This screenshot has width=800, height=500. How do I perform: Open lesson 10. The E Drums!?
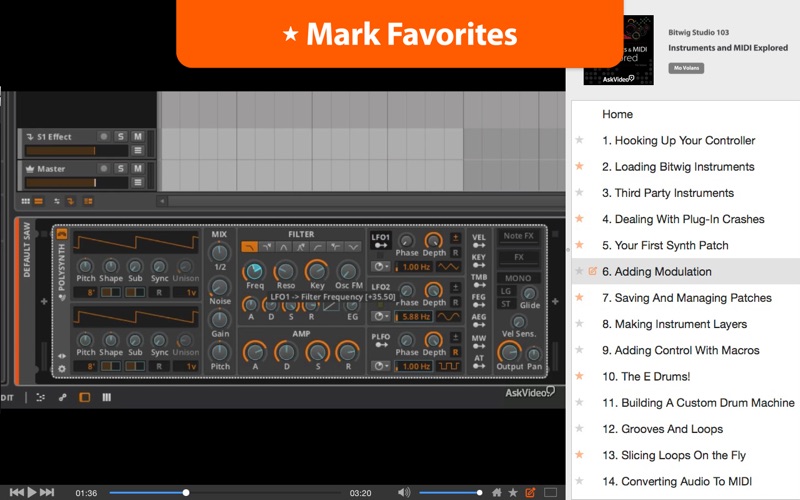pyautogui.click(x=646, y=377)
